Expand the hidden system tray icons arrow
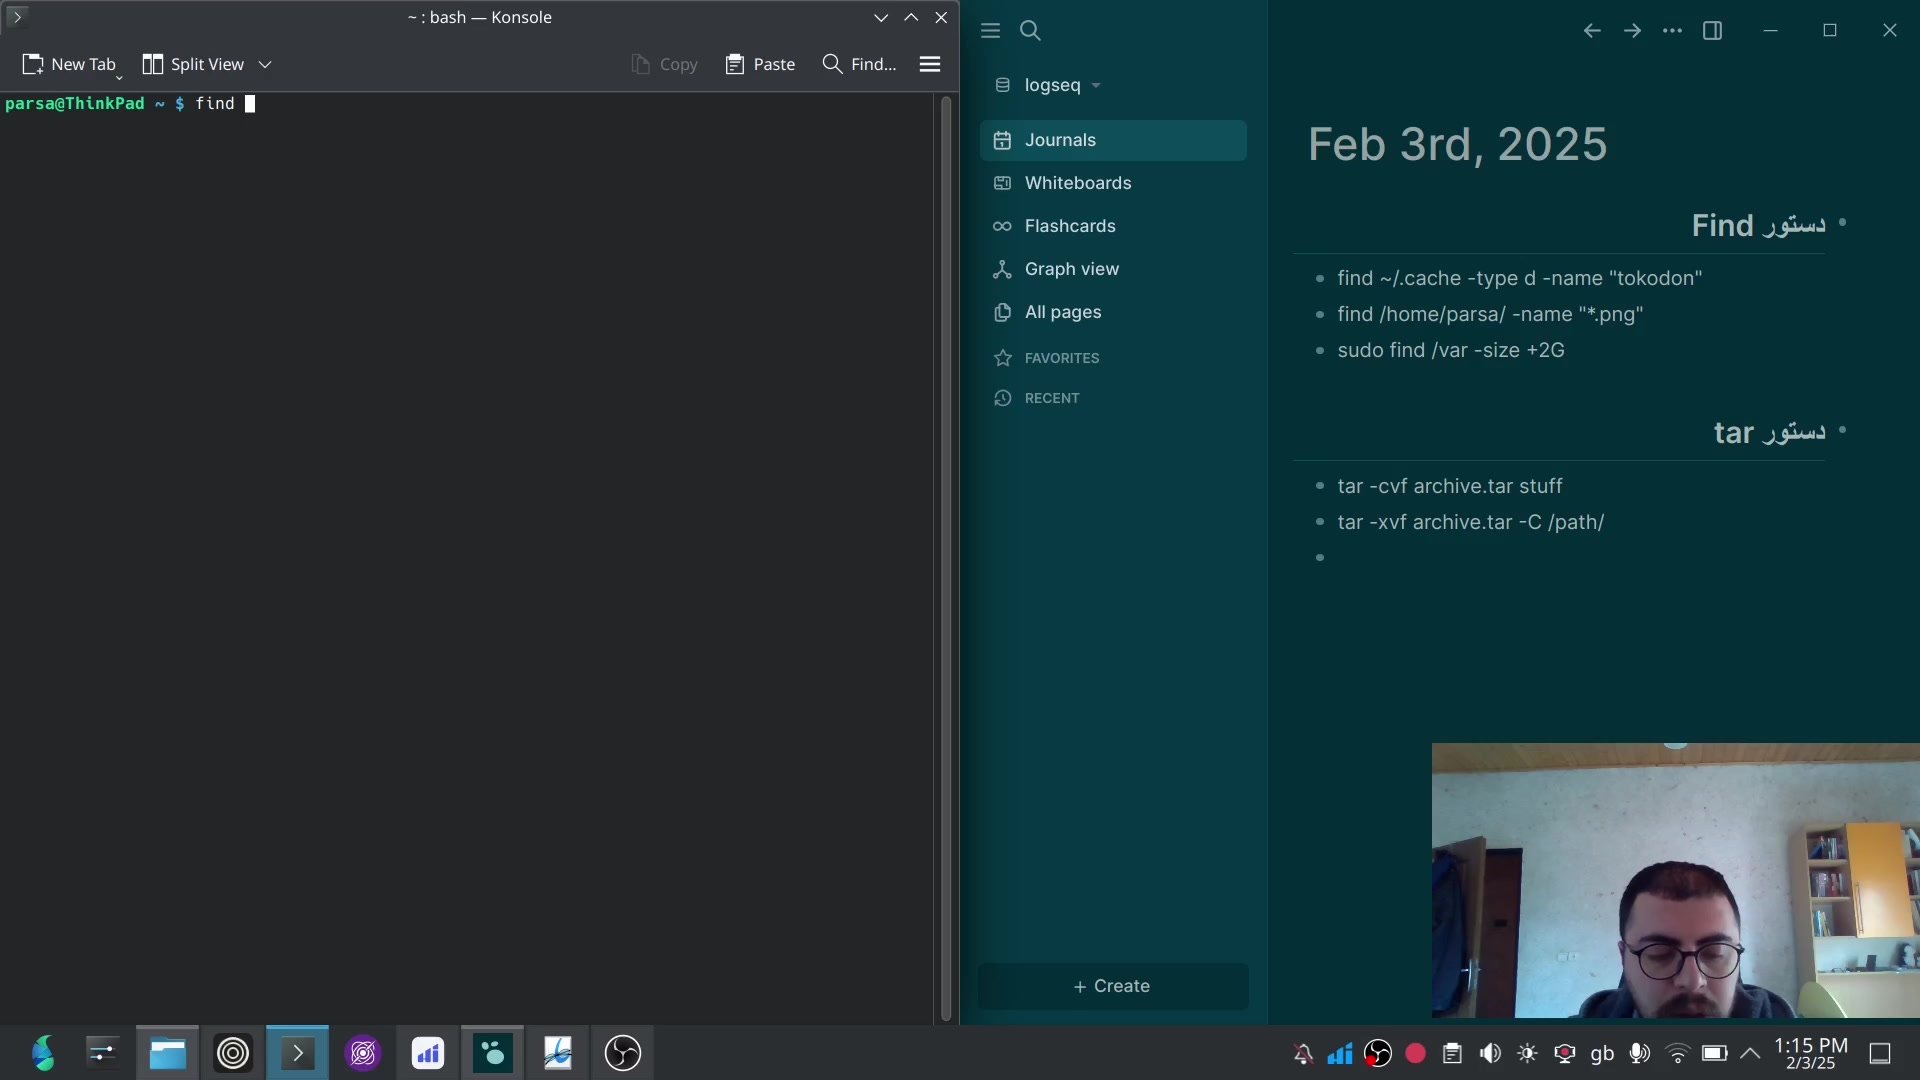This screenshot has width=1920, height=1080. 1750,1053
